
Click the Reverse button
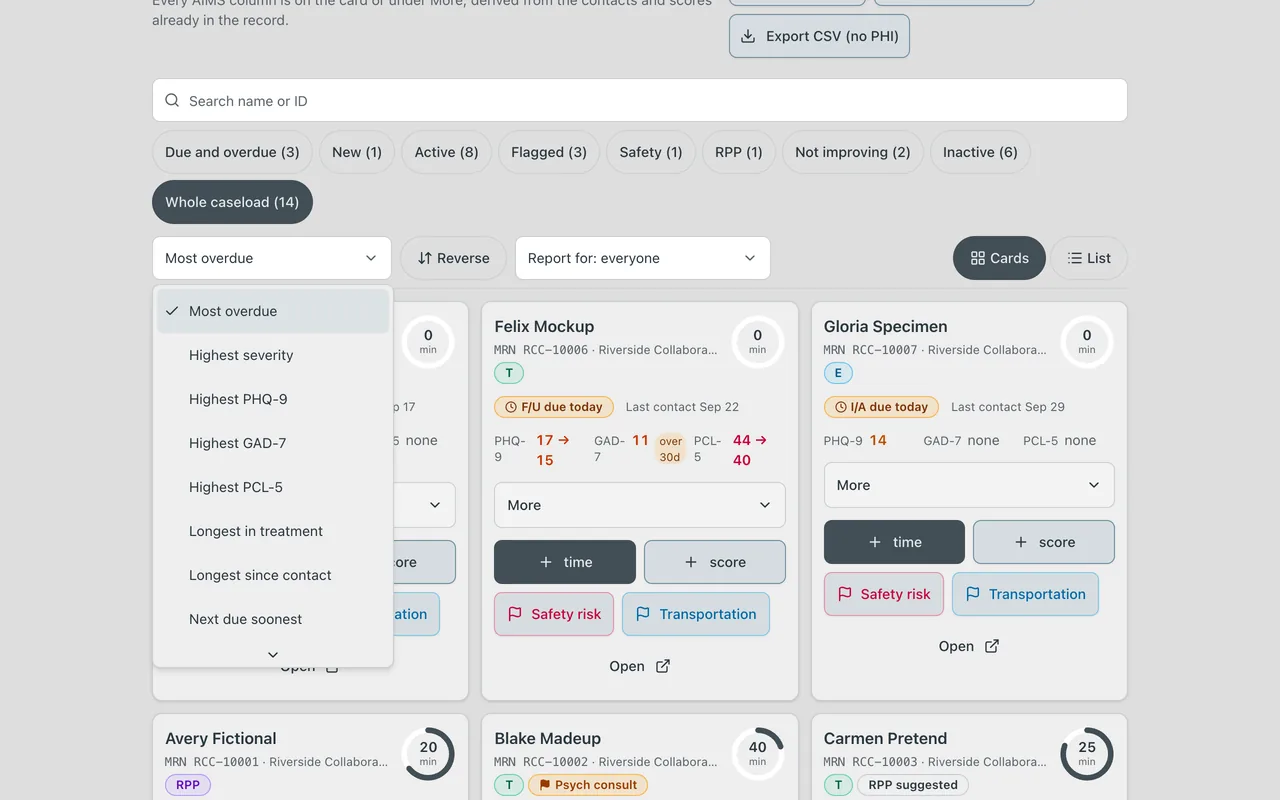[x=454, y=258]
